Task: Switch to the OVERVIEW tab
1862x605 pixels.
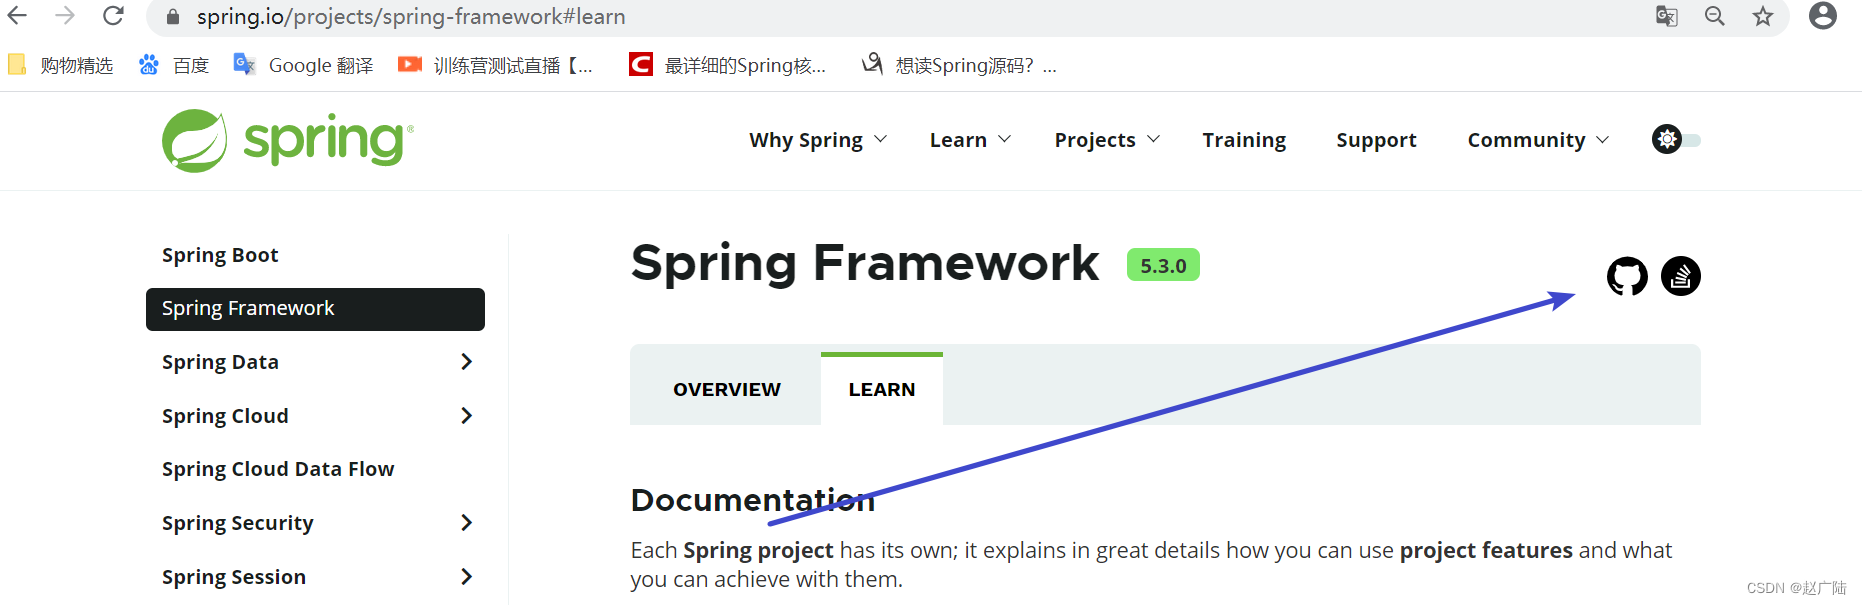Action: pyautogui.click(x=726, y=389)
